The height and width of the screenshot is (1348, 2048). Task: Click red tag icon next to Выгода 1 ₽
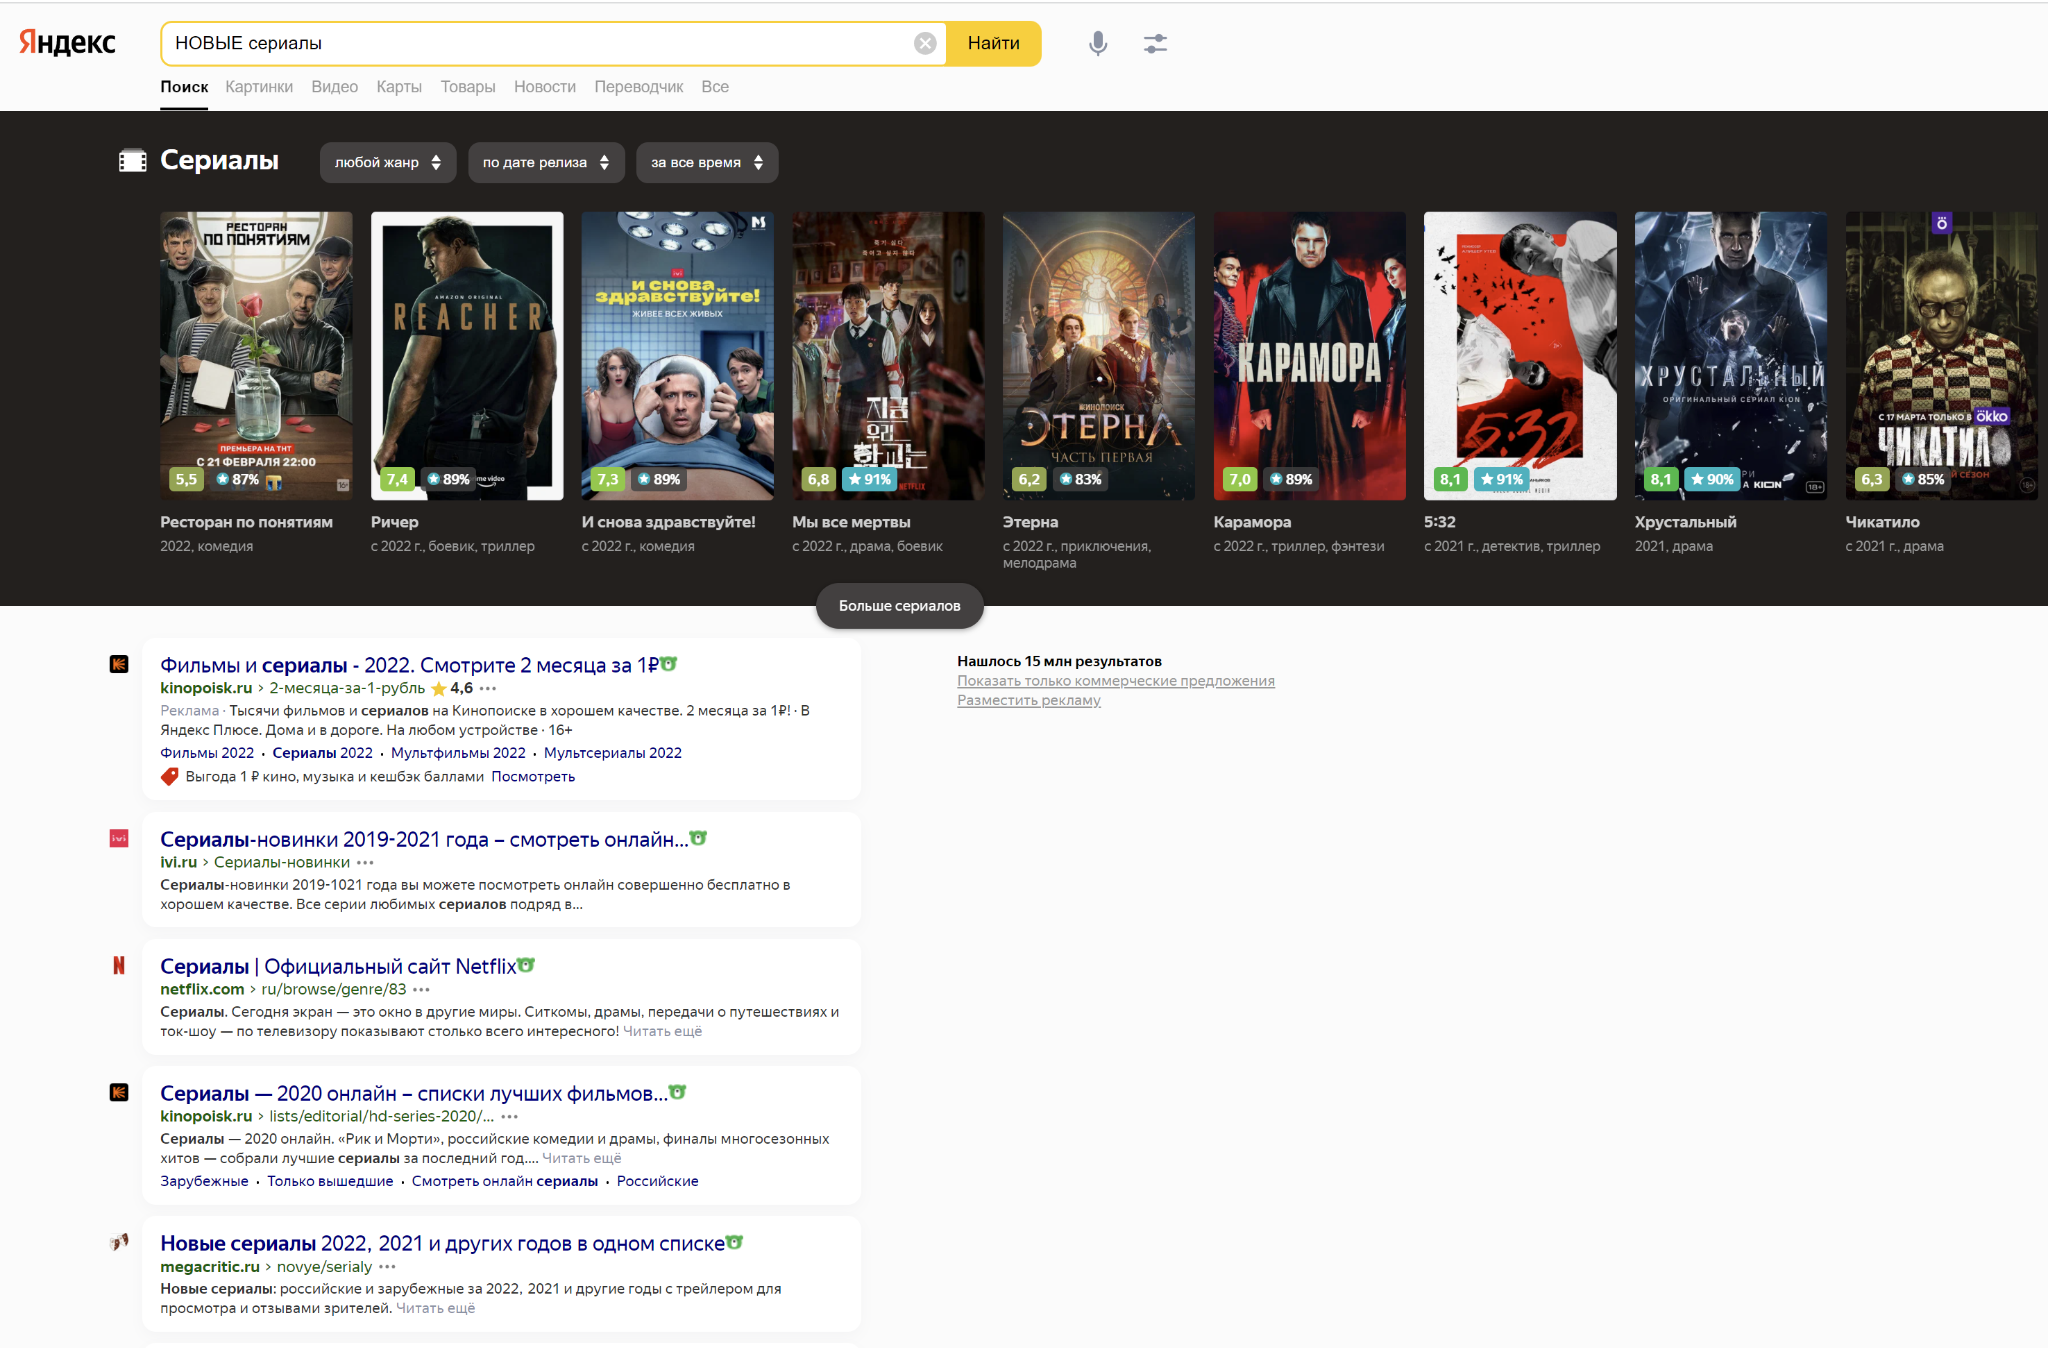[x=170, y=777]
